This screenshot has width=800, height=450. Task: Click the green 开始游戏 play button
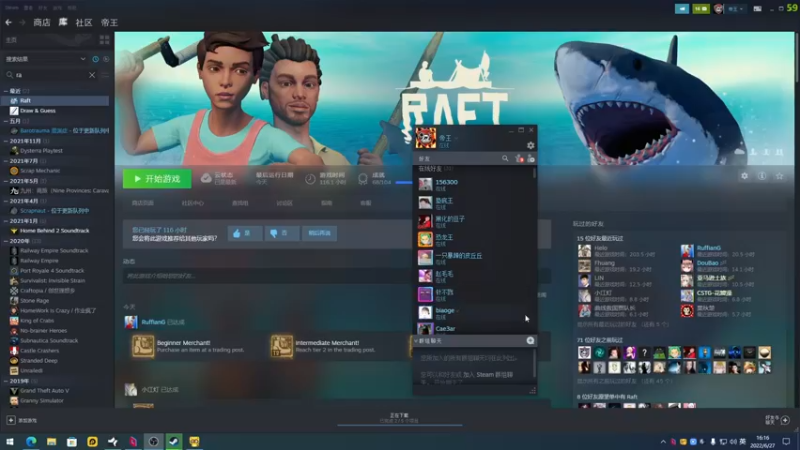click(157, 179)
